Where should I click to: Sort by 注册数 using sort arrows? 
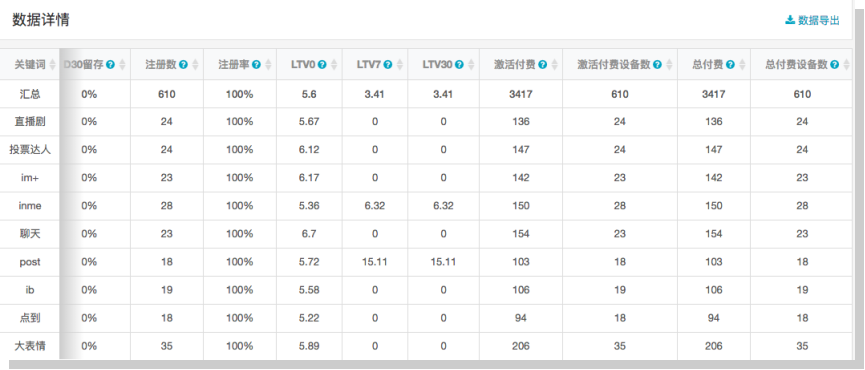click(x=195, y=65)
